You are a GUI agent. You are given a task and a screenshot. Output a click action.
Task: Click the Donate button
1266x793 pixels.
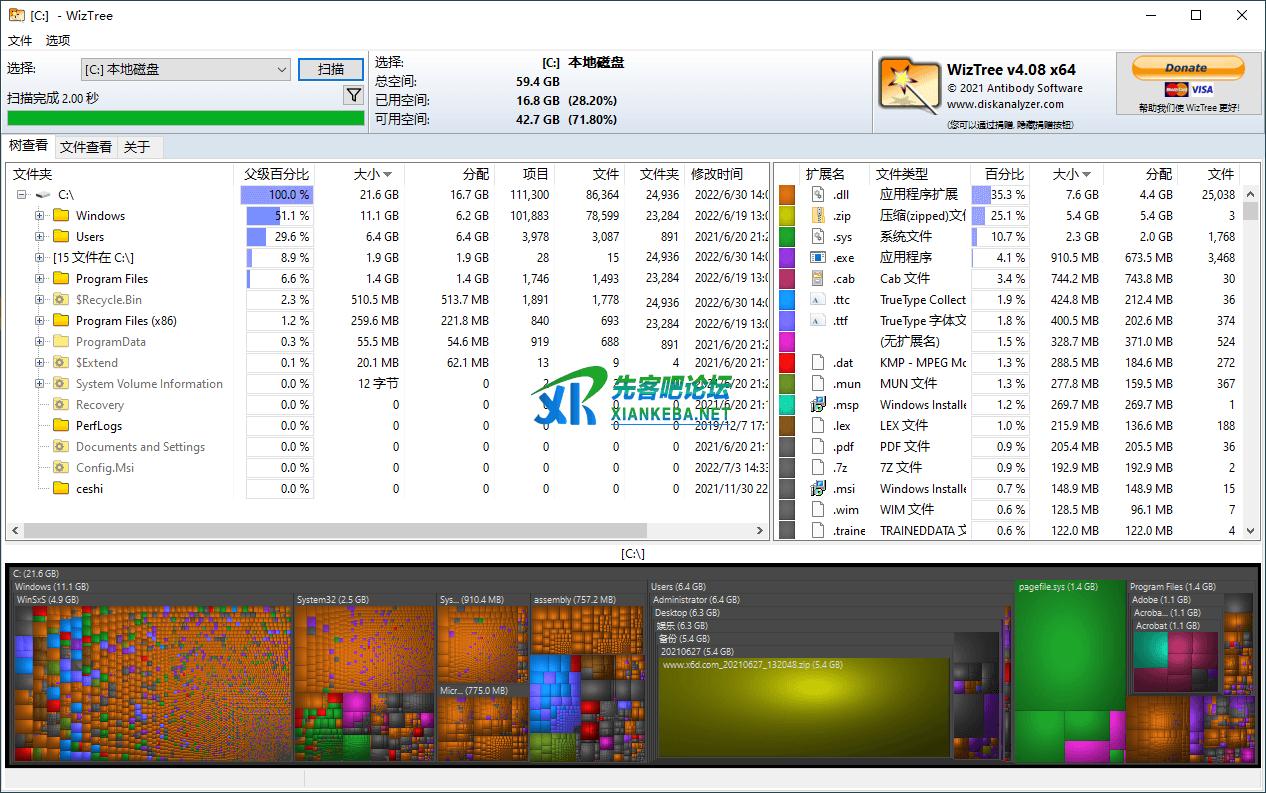pyautogui.click(x=1187, y=68)
